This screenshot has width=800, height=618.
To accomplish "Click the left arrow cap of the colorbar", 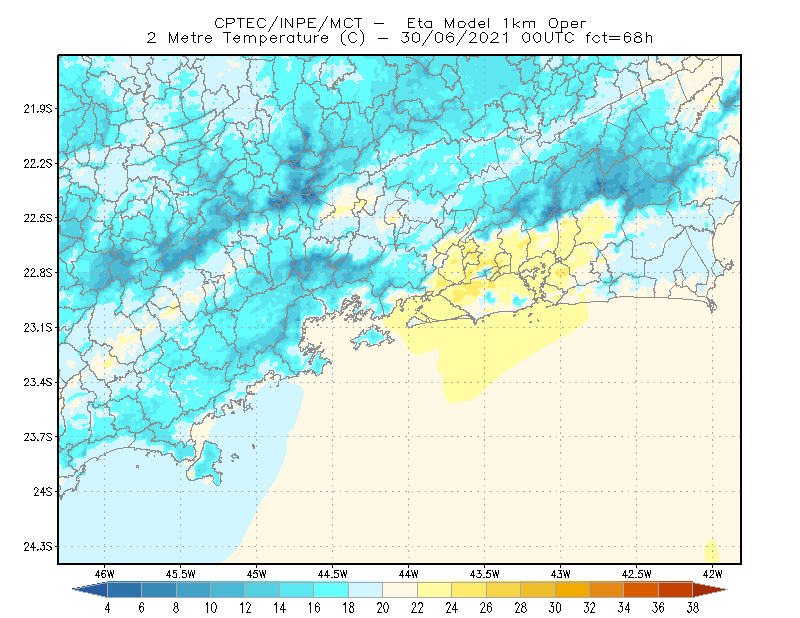I will (90, 590).
